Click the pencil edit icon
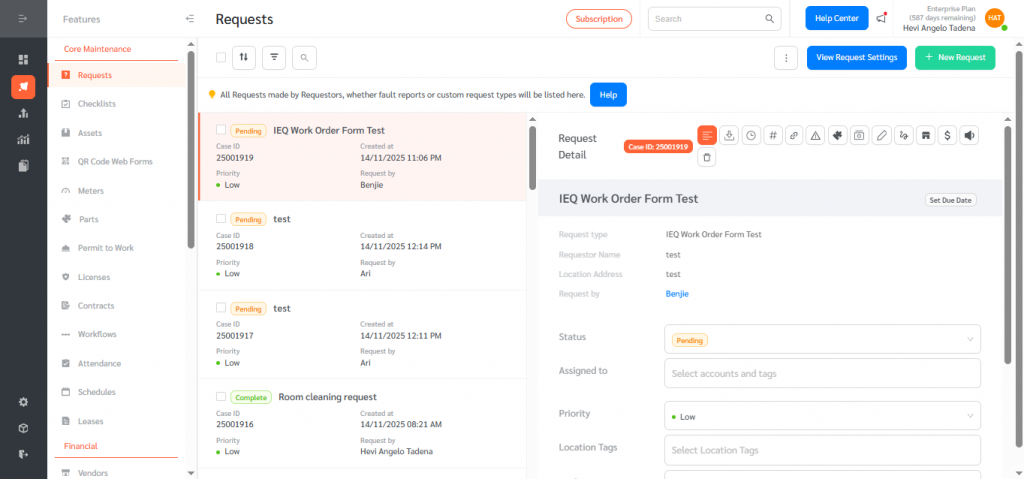Screen dimensions: 1024x479 coord(881,135)
